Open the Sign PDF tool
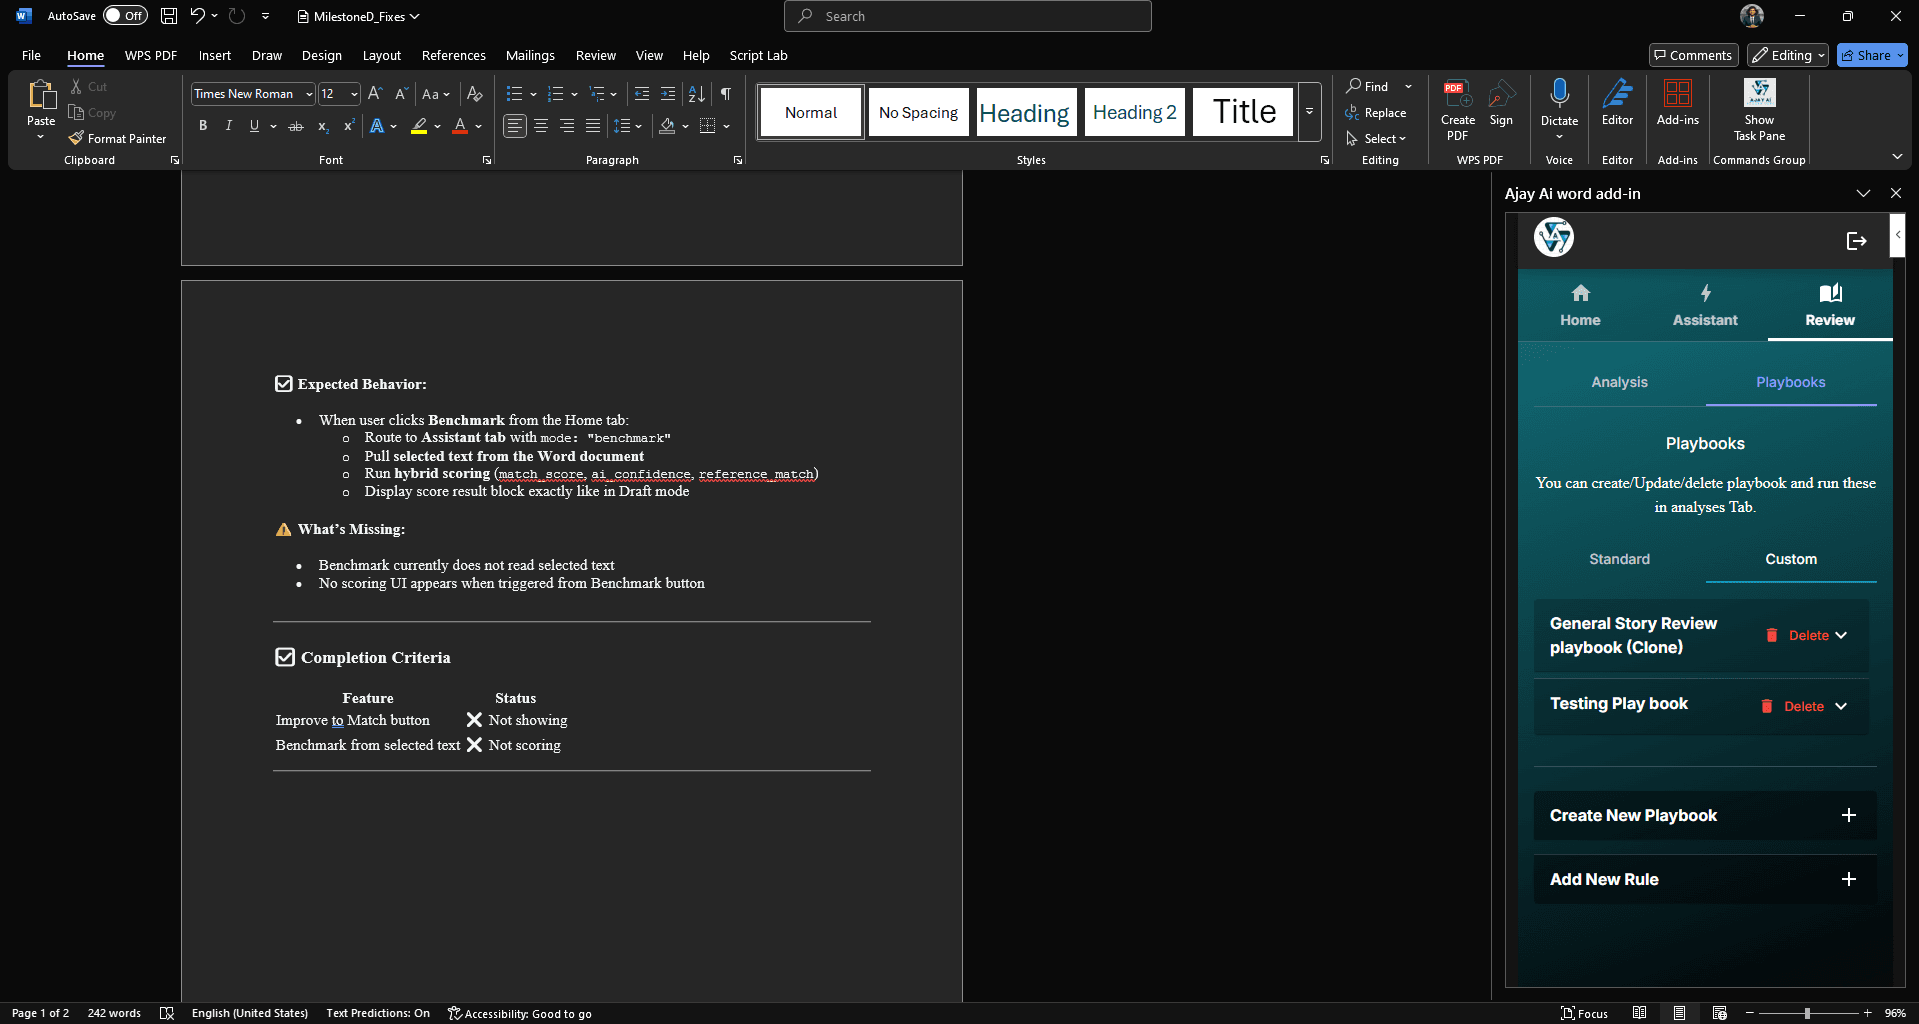Screen dimensions: 1919x1024 coord(1501,104)
